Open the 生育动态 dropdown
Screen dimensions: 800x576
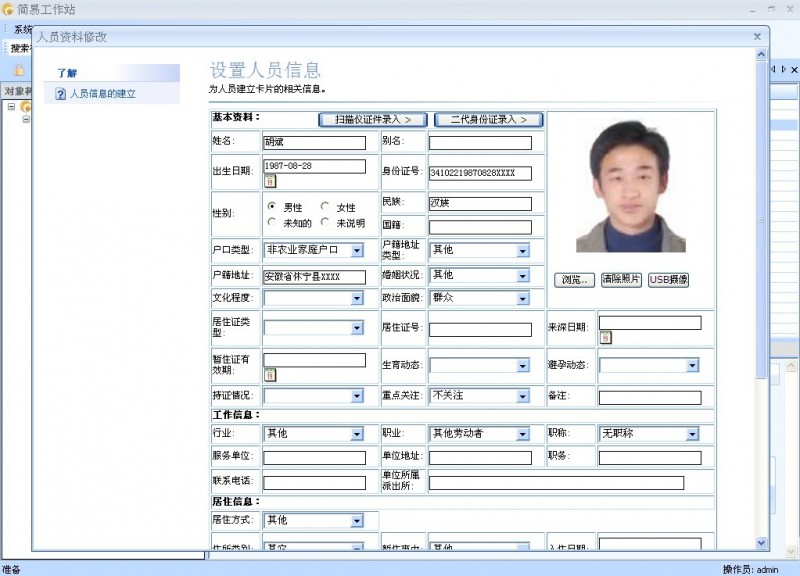523,365
